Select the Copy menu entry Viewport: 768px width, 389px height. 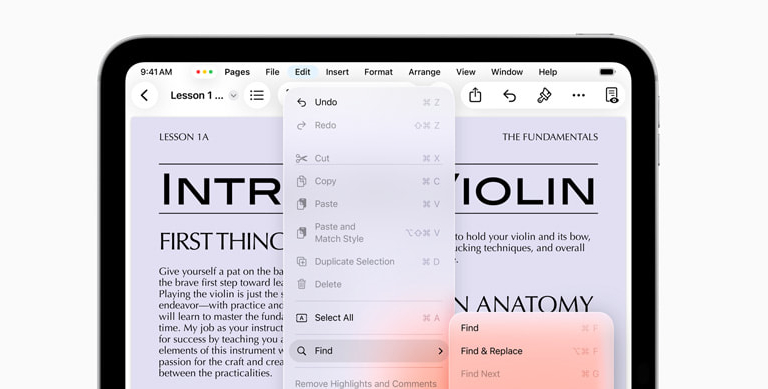coord(368,181)
